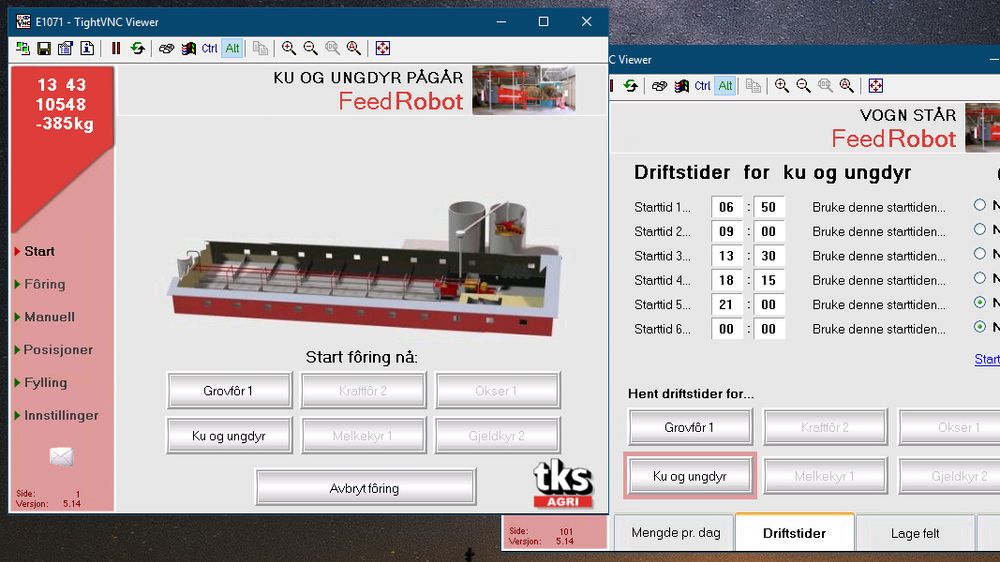Viewport: 1000px width, 562px height.
Task: Switch to Mengde pr. dag tab
Action: (675, 533)
